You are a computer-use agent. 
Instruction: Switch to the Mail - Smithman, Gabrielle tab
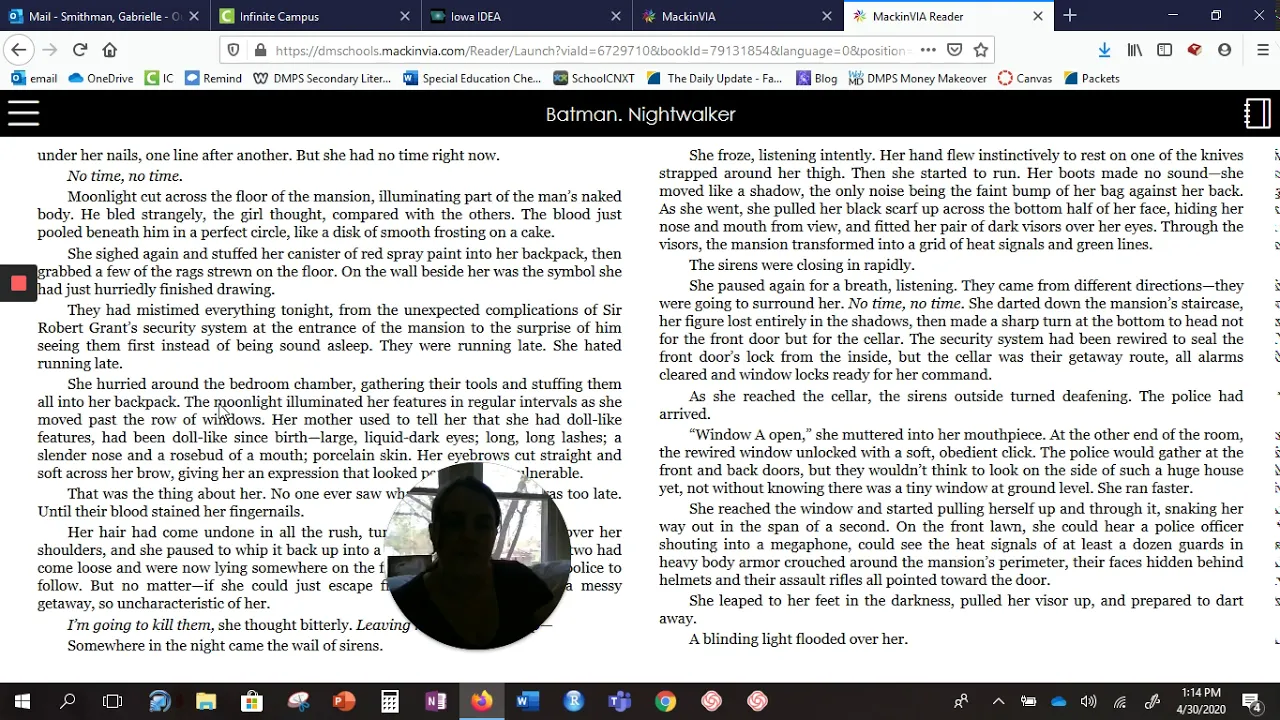[x=105, y=16]
